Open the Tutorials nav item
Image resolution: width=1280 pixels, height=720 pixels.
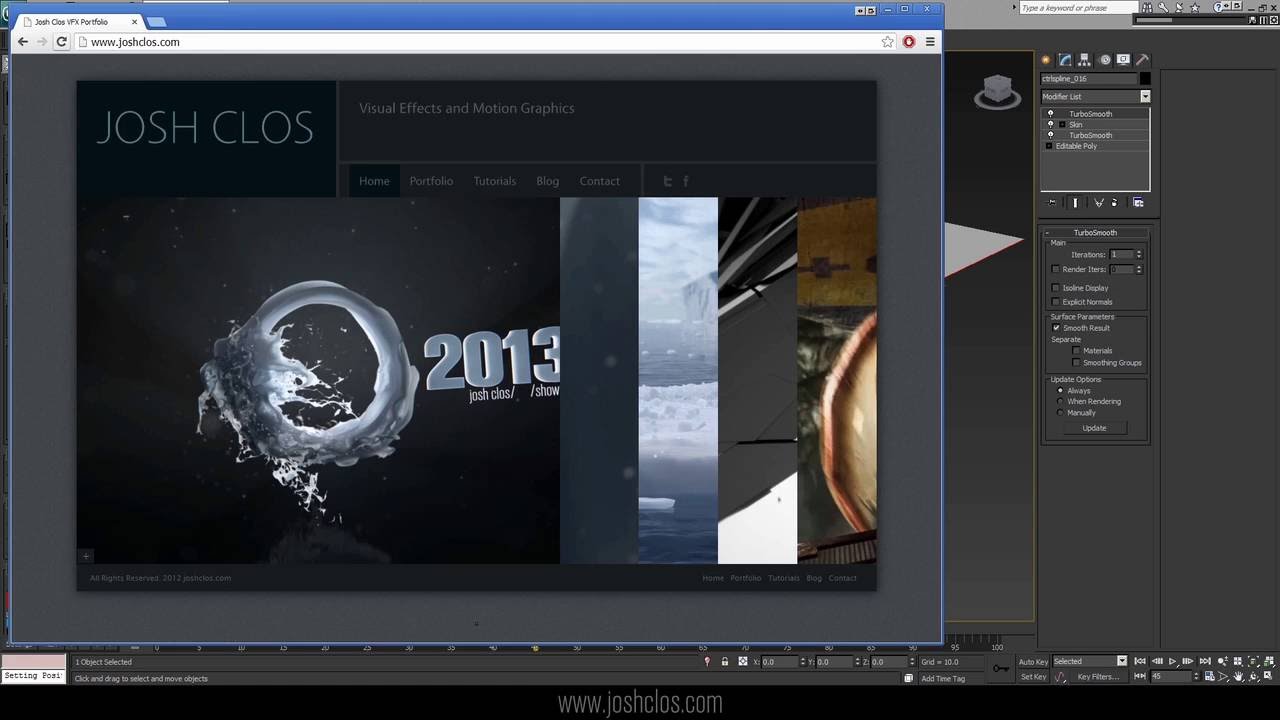[x=495, y=181]
